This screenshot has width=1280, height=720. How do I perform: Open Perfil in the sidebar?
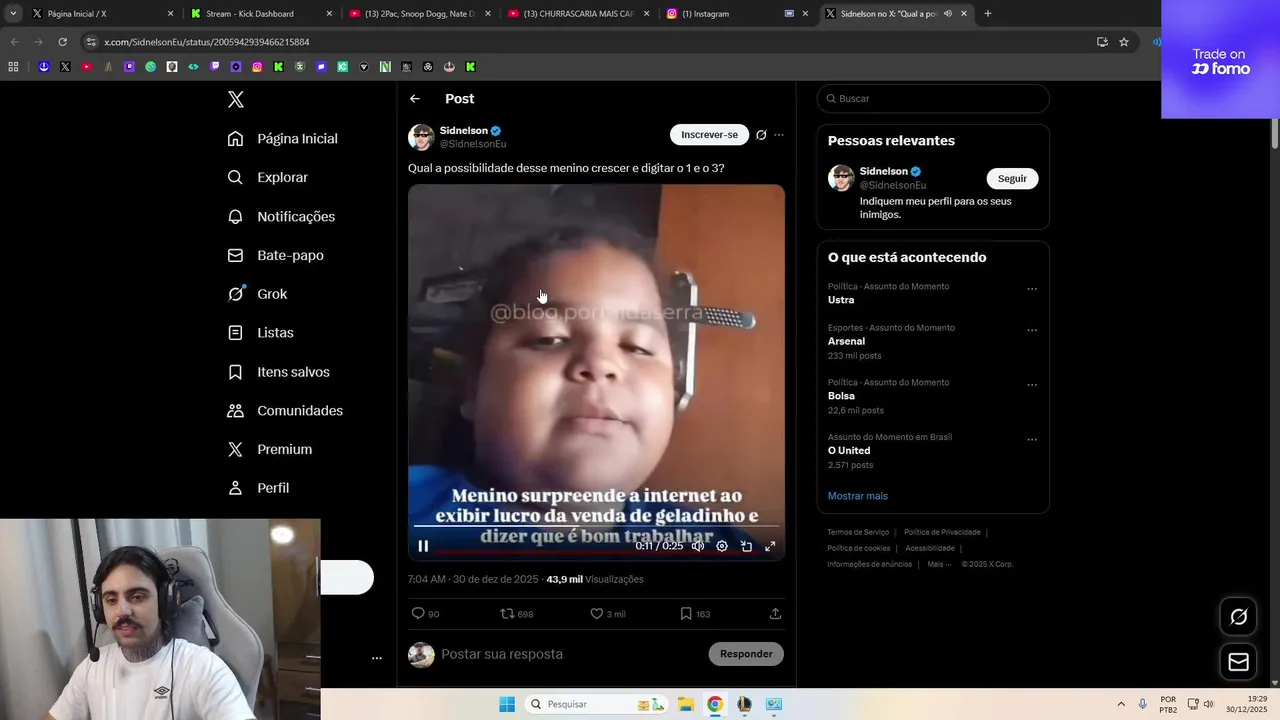click(258, 488)
